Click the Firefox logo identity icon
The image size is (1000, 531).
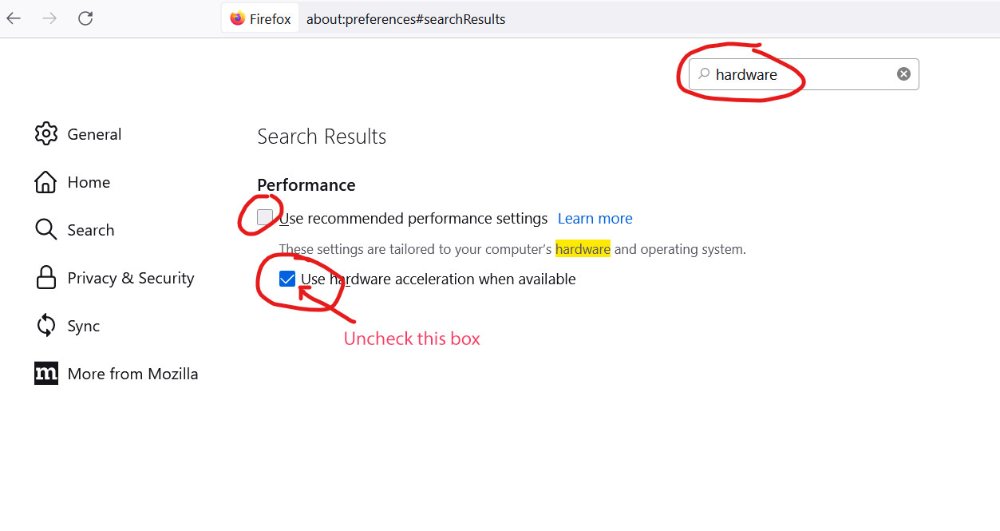(237, 18)
